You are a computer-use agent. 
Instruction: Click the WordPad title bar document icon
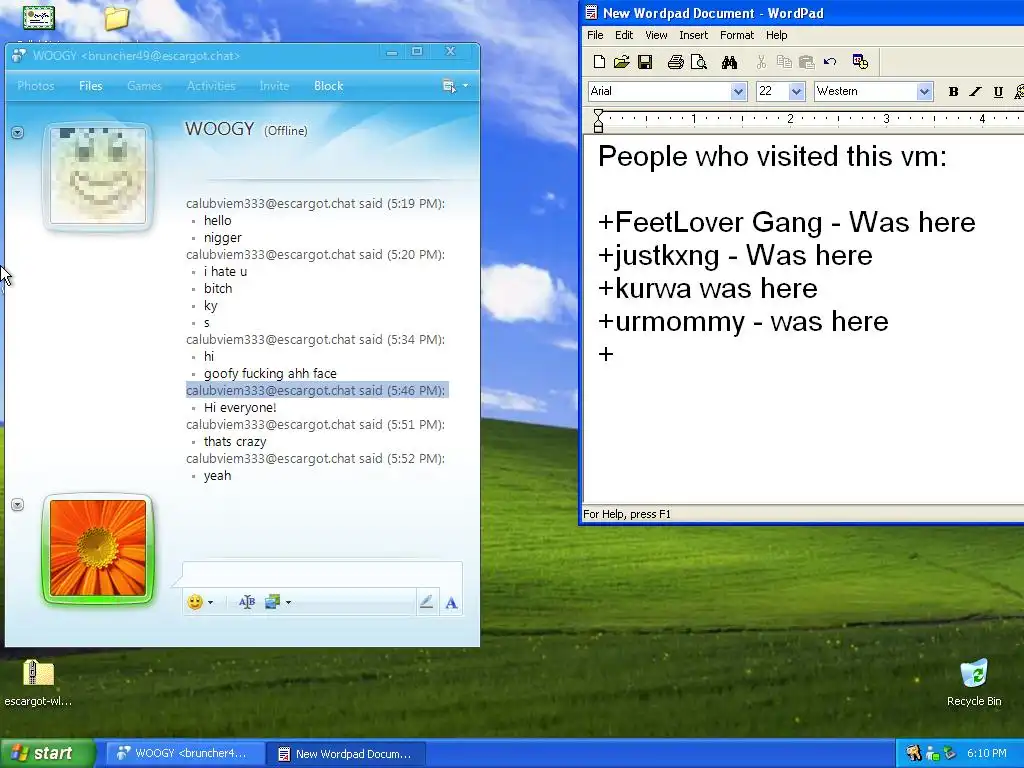591,12
